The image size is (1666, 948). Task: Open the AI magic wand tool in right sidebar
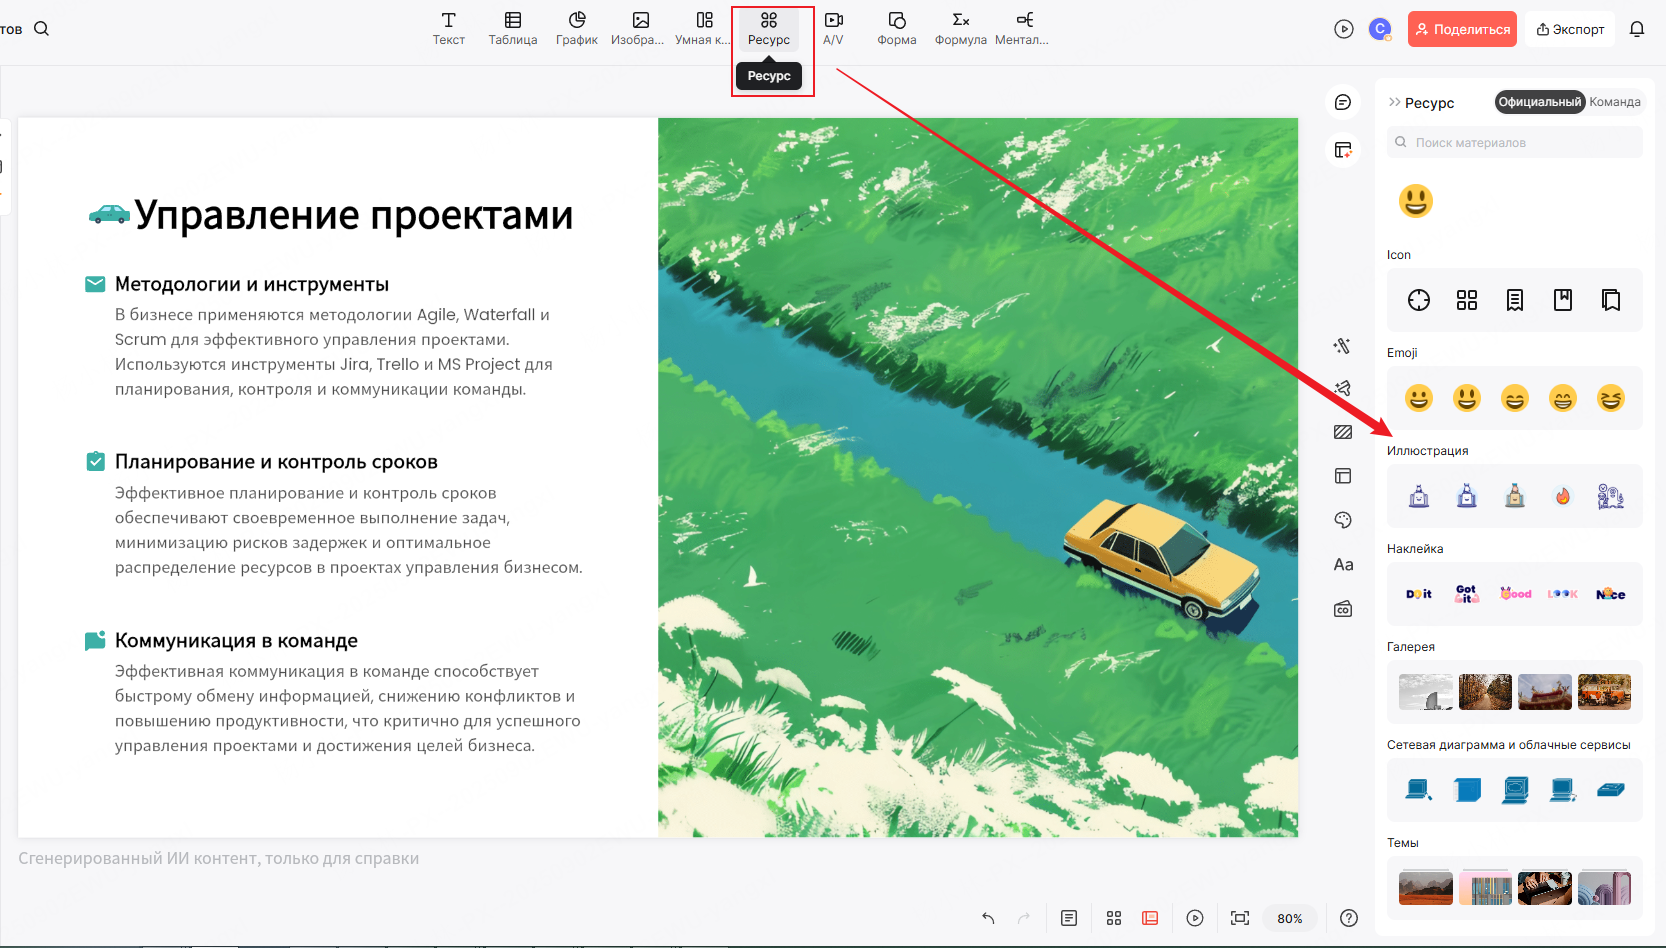pyautogui.click(x=1343, y=346)
